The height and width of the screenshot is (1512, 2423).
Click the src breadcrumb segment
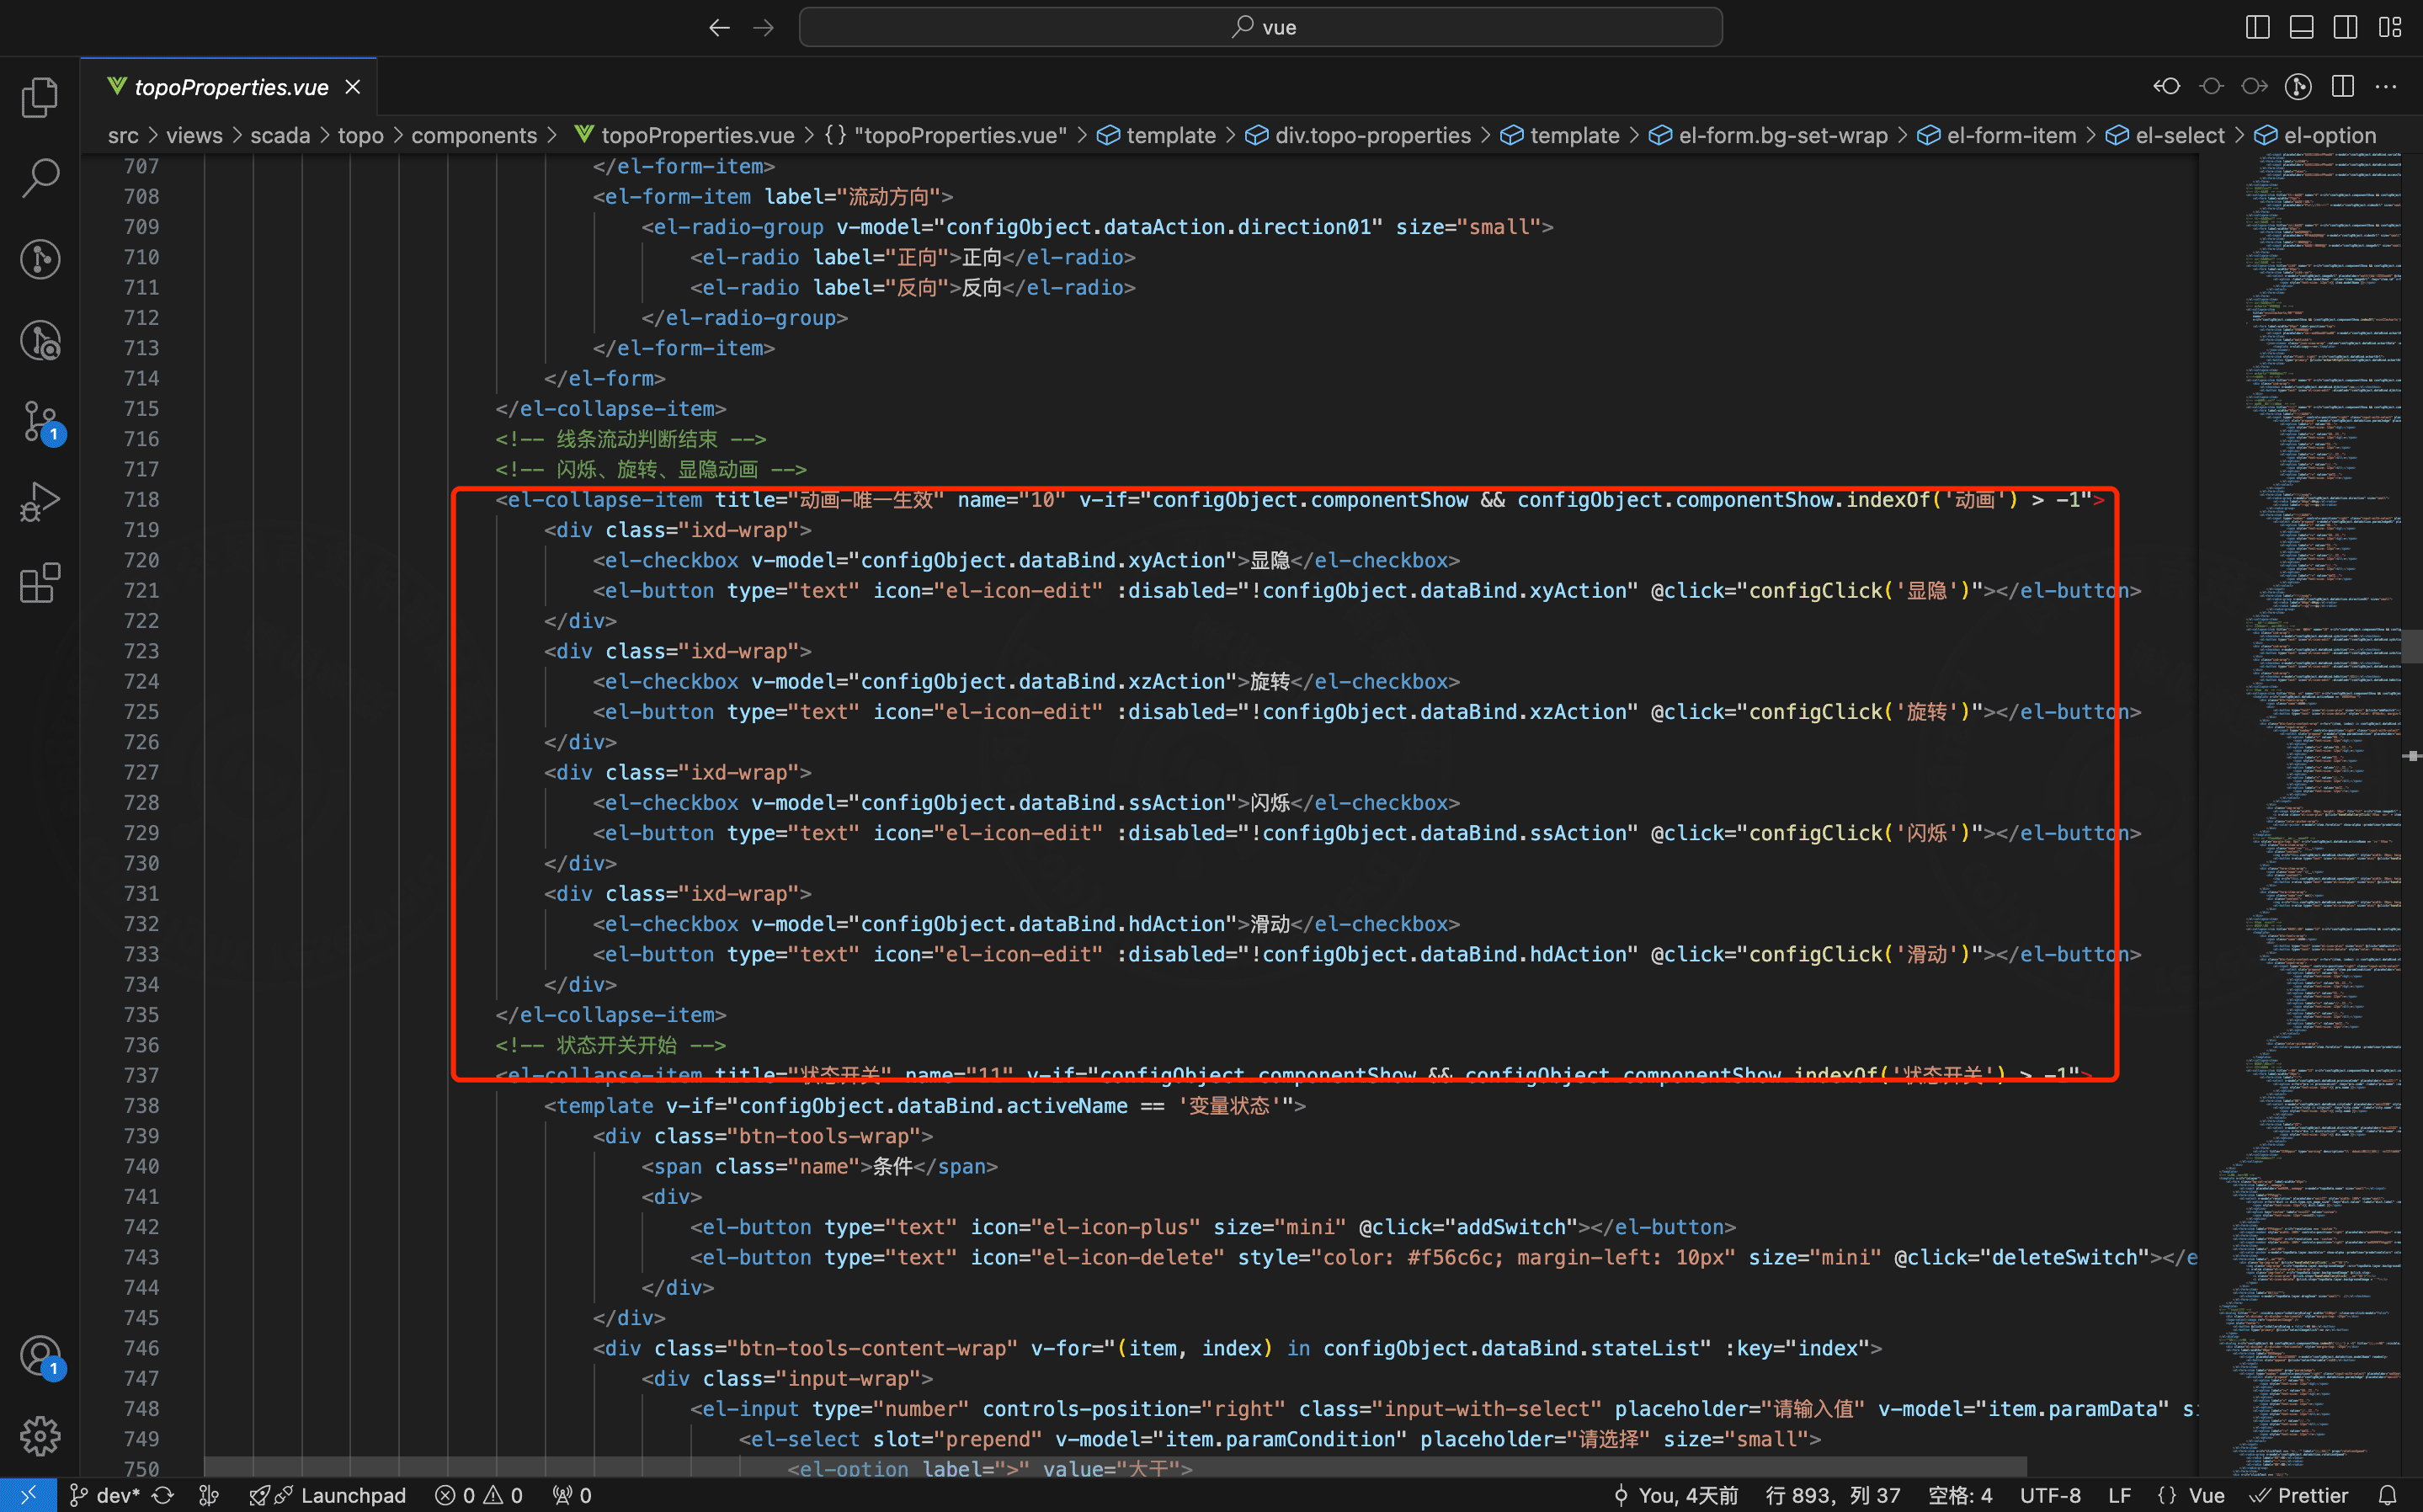(123, 135)
